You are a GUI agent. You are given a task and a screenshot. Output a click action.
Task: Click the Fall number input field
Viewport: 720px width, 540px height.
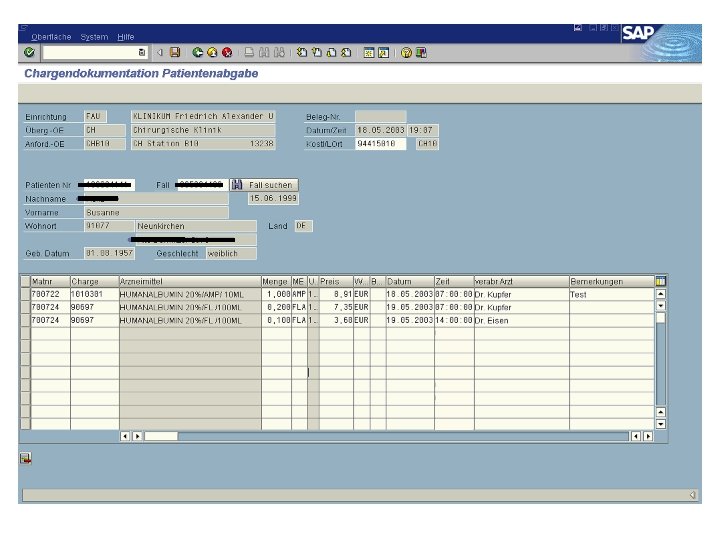[x=202, y=185]
